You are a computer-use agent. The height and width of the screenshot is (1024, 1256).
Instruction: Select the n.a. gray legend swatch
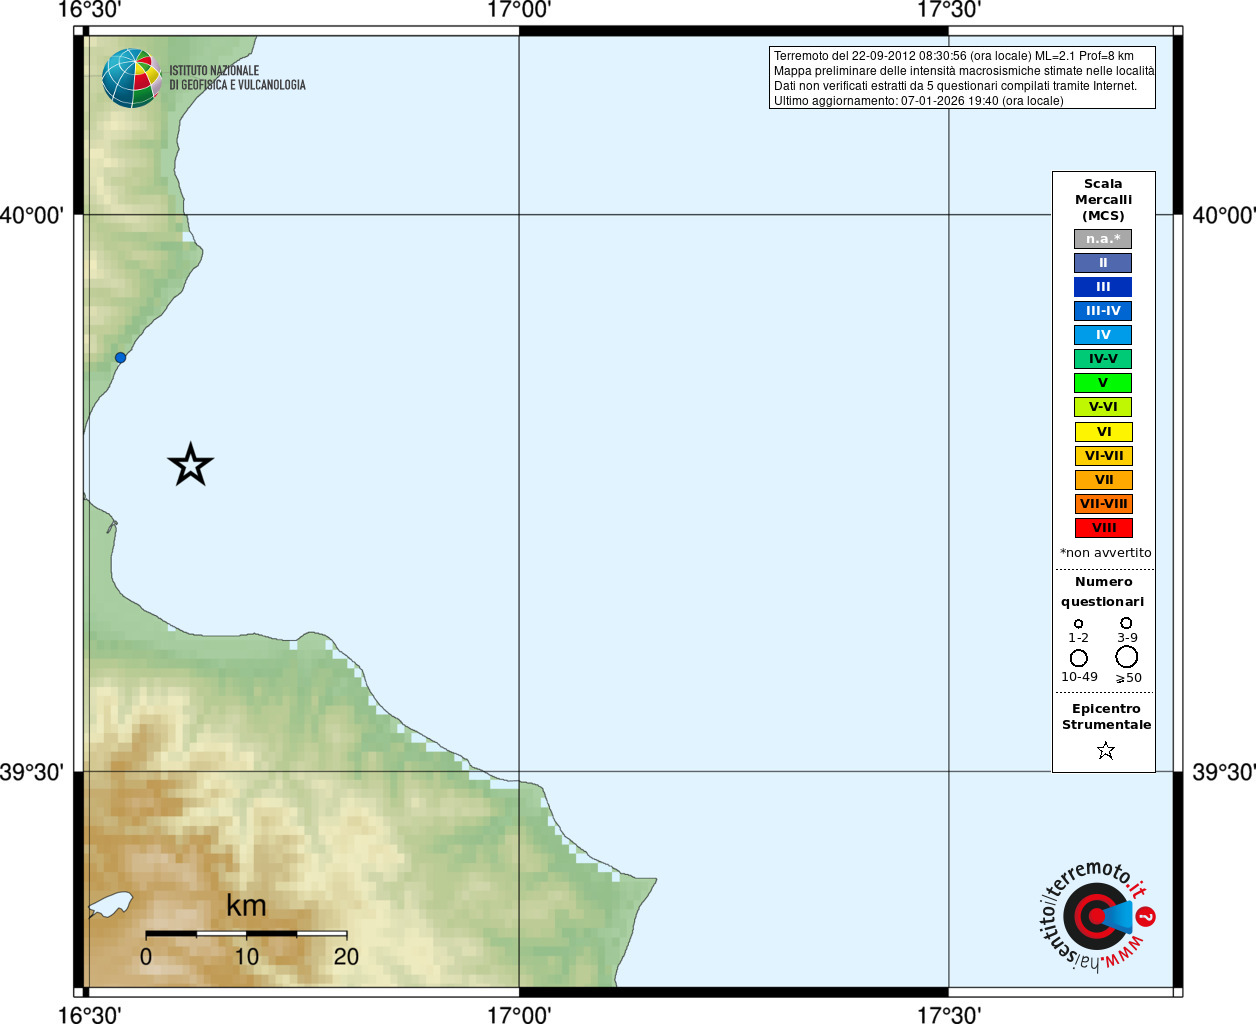(x=1103, y=239)
